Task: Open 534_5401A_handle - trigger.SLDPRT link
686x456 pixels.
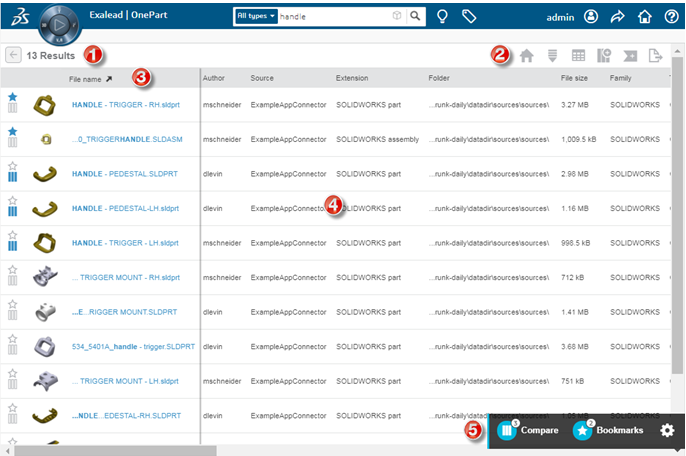Action: click(133, 347)
